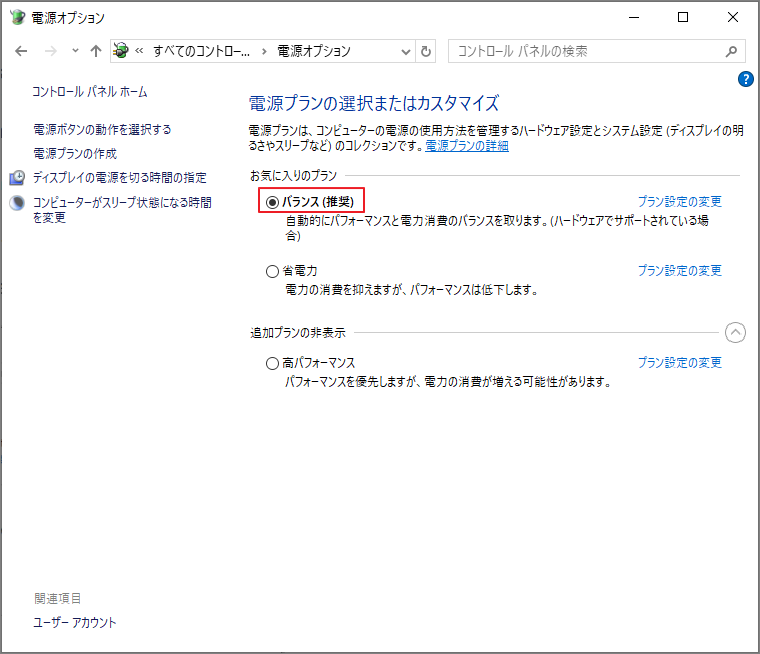Click the sleep moon icon in sidebar

(17, 203)
